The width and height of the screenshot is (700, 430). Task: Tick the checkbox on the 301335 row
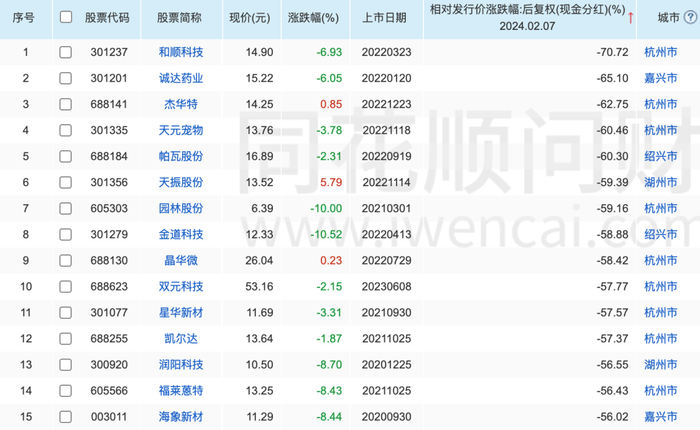66,130
